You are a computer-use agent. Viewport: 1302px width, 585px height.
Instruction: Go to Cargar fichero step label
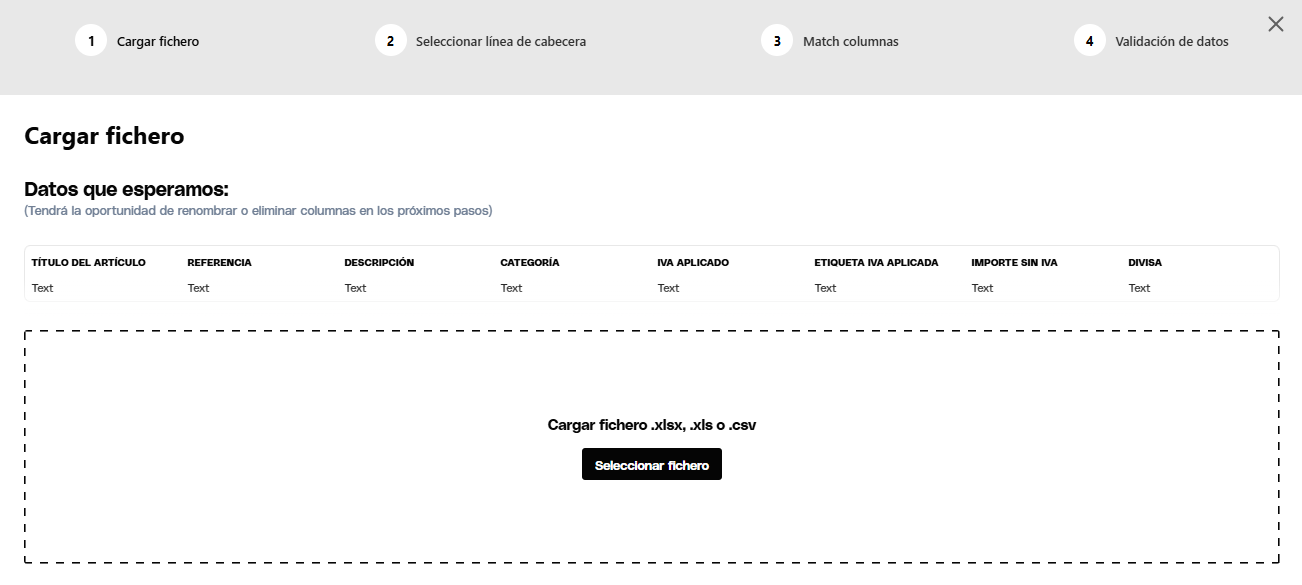pyautogui.click(x=158, y=42)
